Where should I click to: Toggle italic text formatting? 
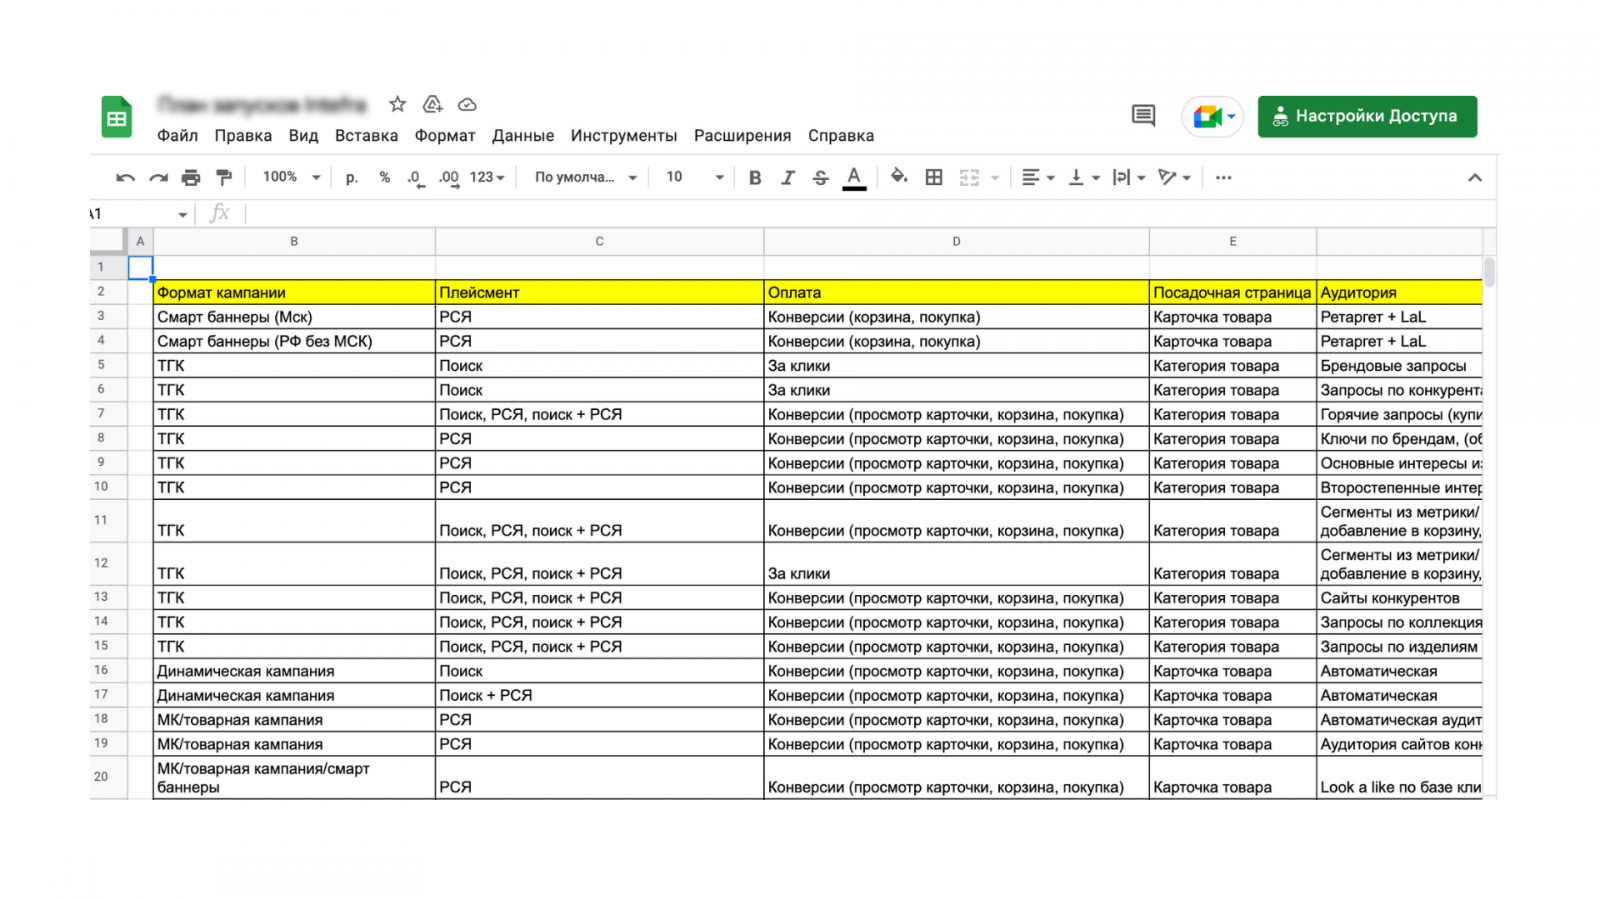click(788, 178)
